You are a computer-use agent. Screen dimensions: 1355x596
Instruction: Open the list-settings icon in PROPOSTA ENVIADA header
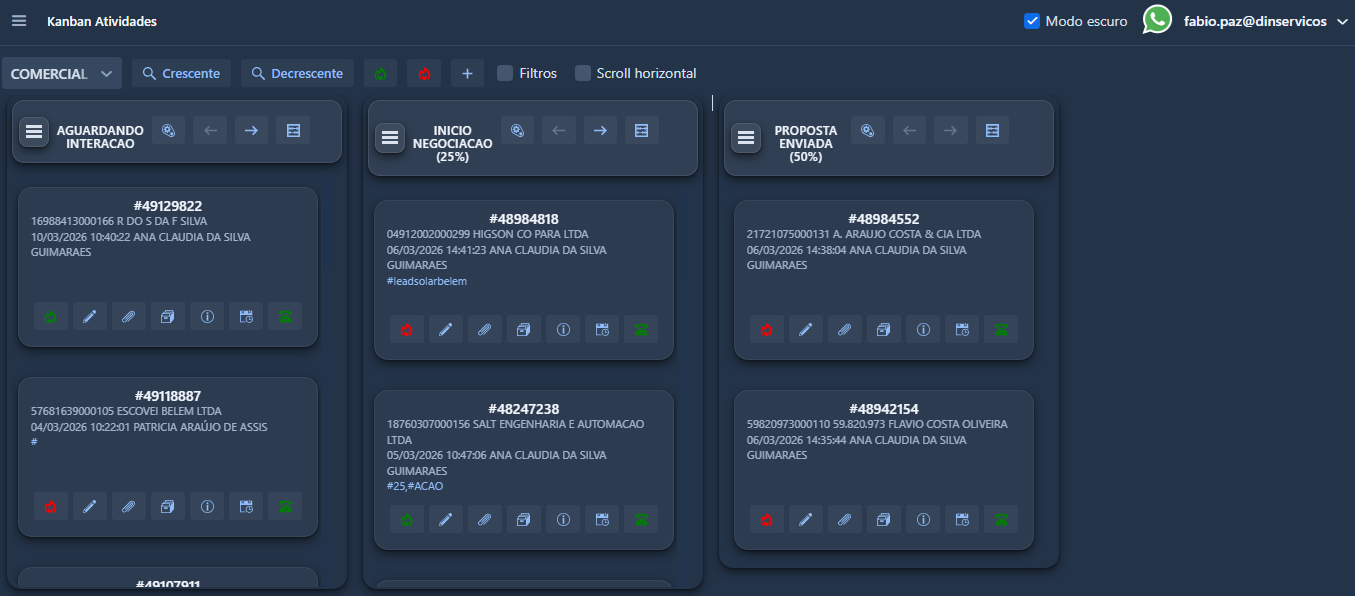point(992,130)
